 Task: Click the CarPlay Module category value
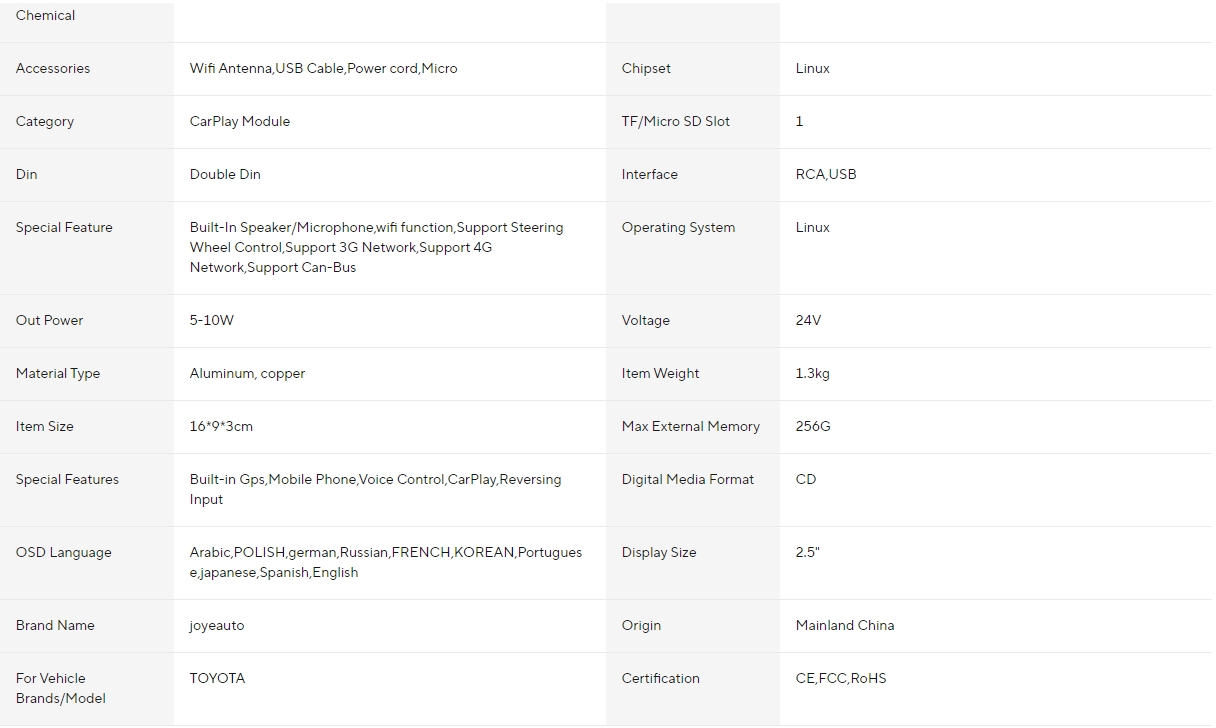[240, 122]
